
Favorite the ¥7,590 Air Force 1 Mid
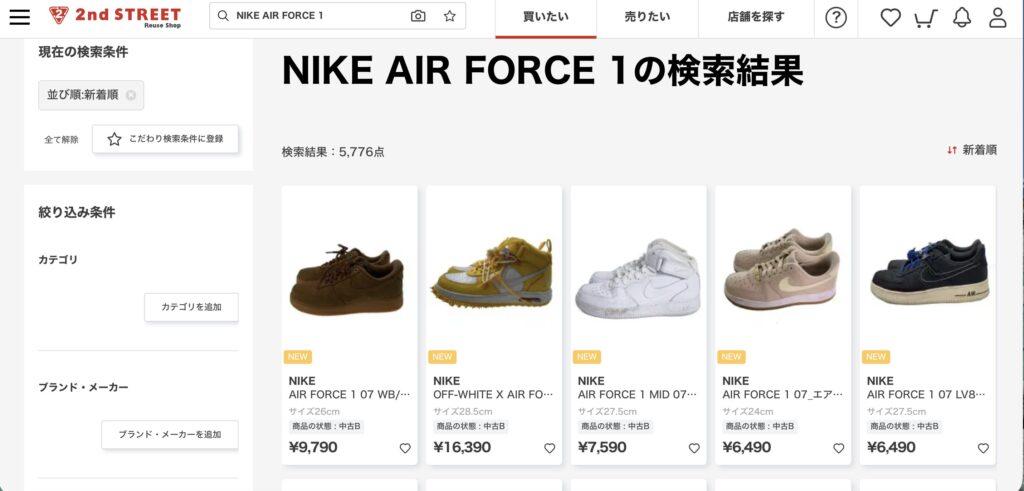tap(694, 448)
